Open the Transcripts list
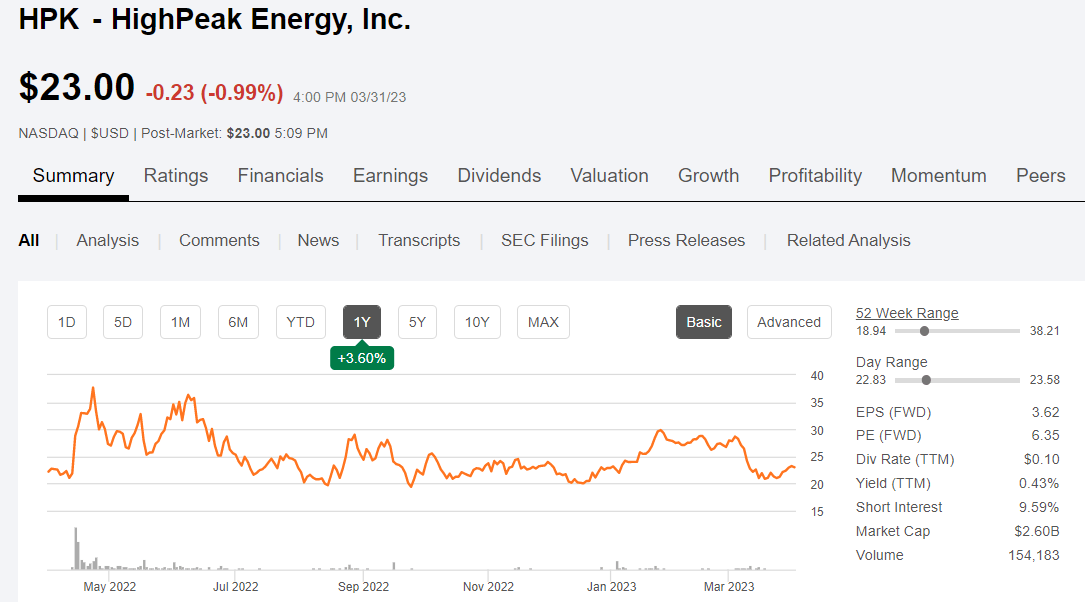The width and height of the screenshot is (1085, 602). 419,240
